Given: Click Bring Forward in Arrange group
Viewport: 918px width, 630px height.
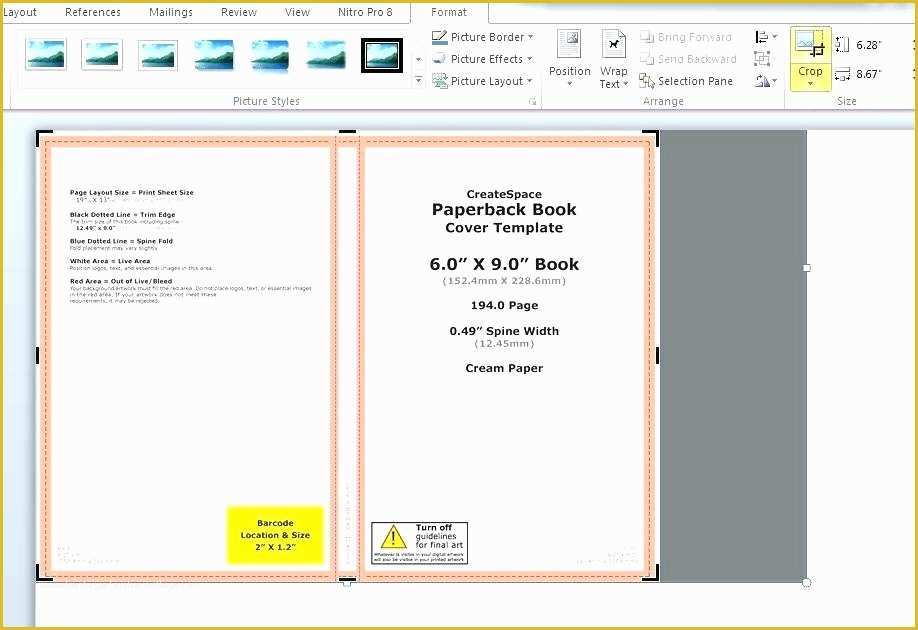Looking at the screenshot, I should pyautogui.click(x=686, y=37).
